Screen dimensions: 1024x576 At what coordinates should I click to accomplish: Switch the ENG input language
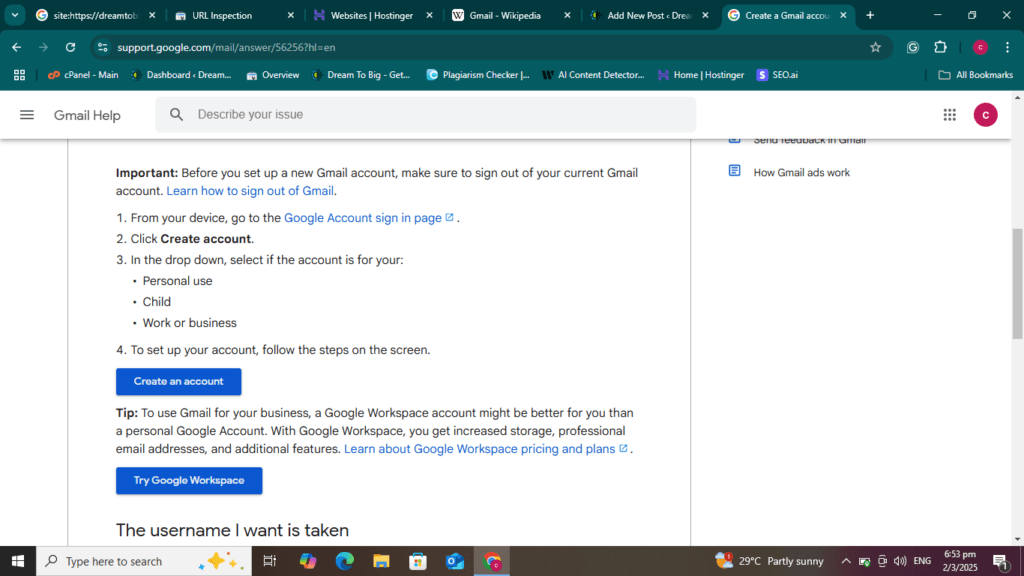pyautogui.click(x=922, y=561)
